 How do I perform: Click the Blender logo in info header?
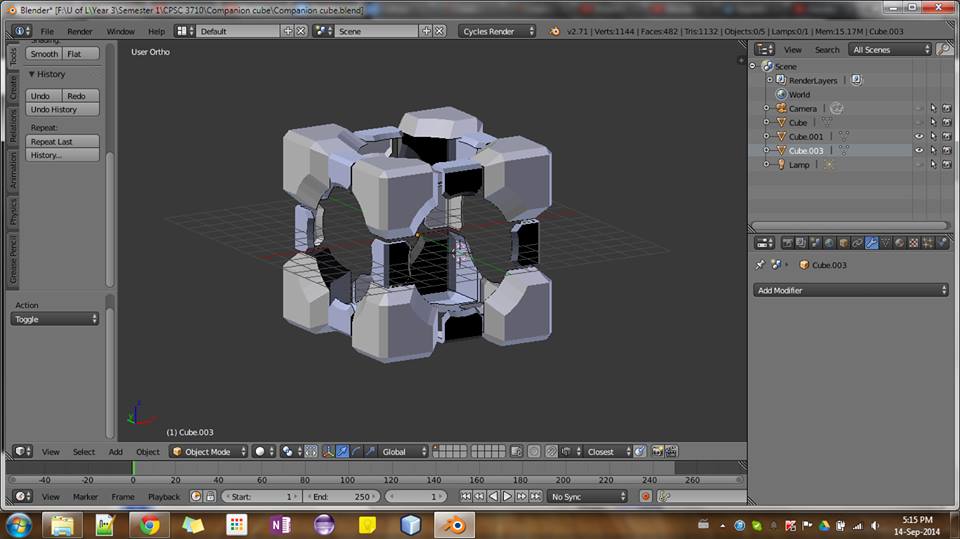tap(555, 31)
